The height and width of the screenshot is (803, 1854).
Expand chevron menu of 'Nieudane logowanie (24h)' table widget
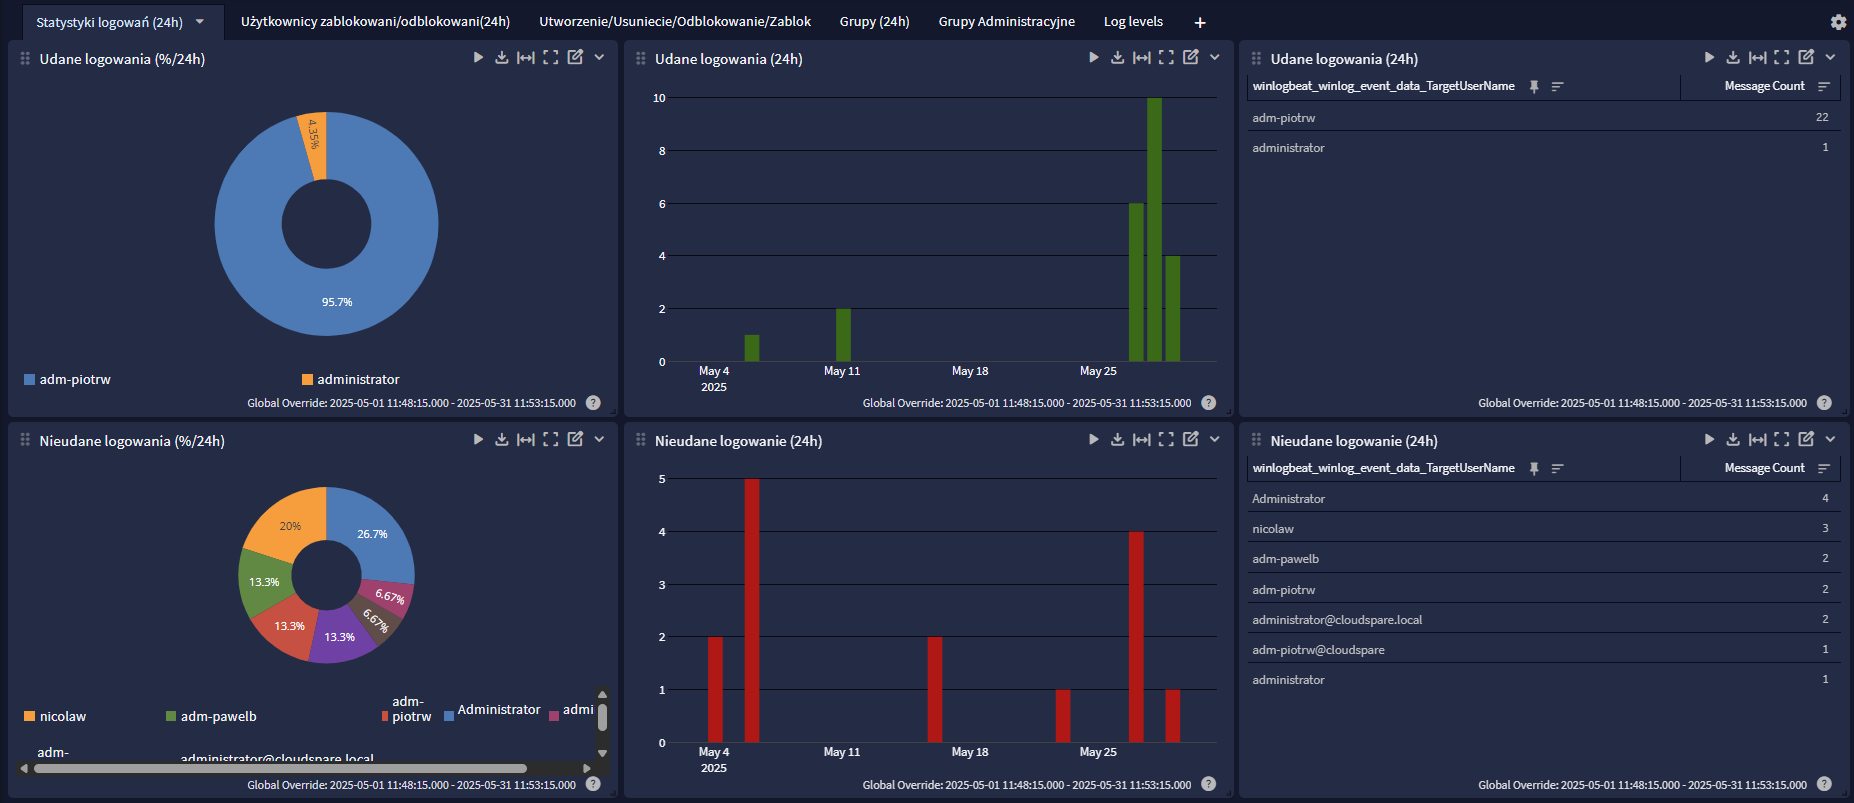[x=1830, y=439]
